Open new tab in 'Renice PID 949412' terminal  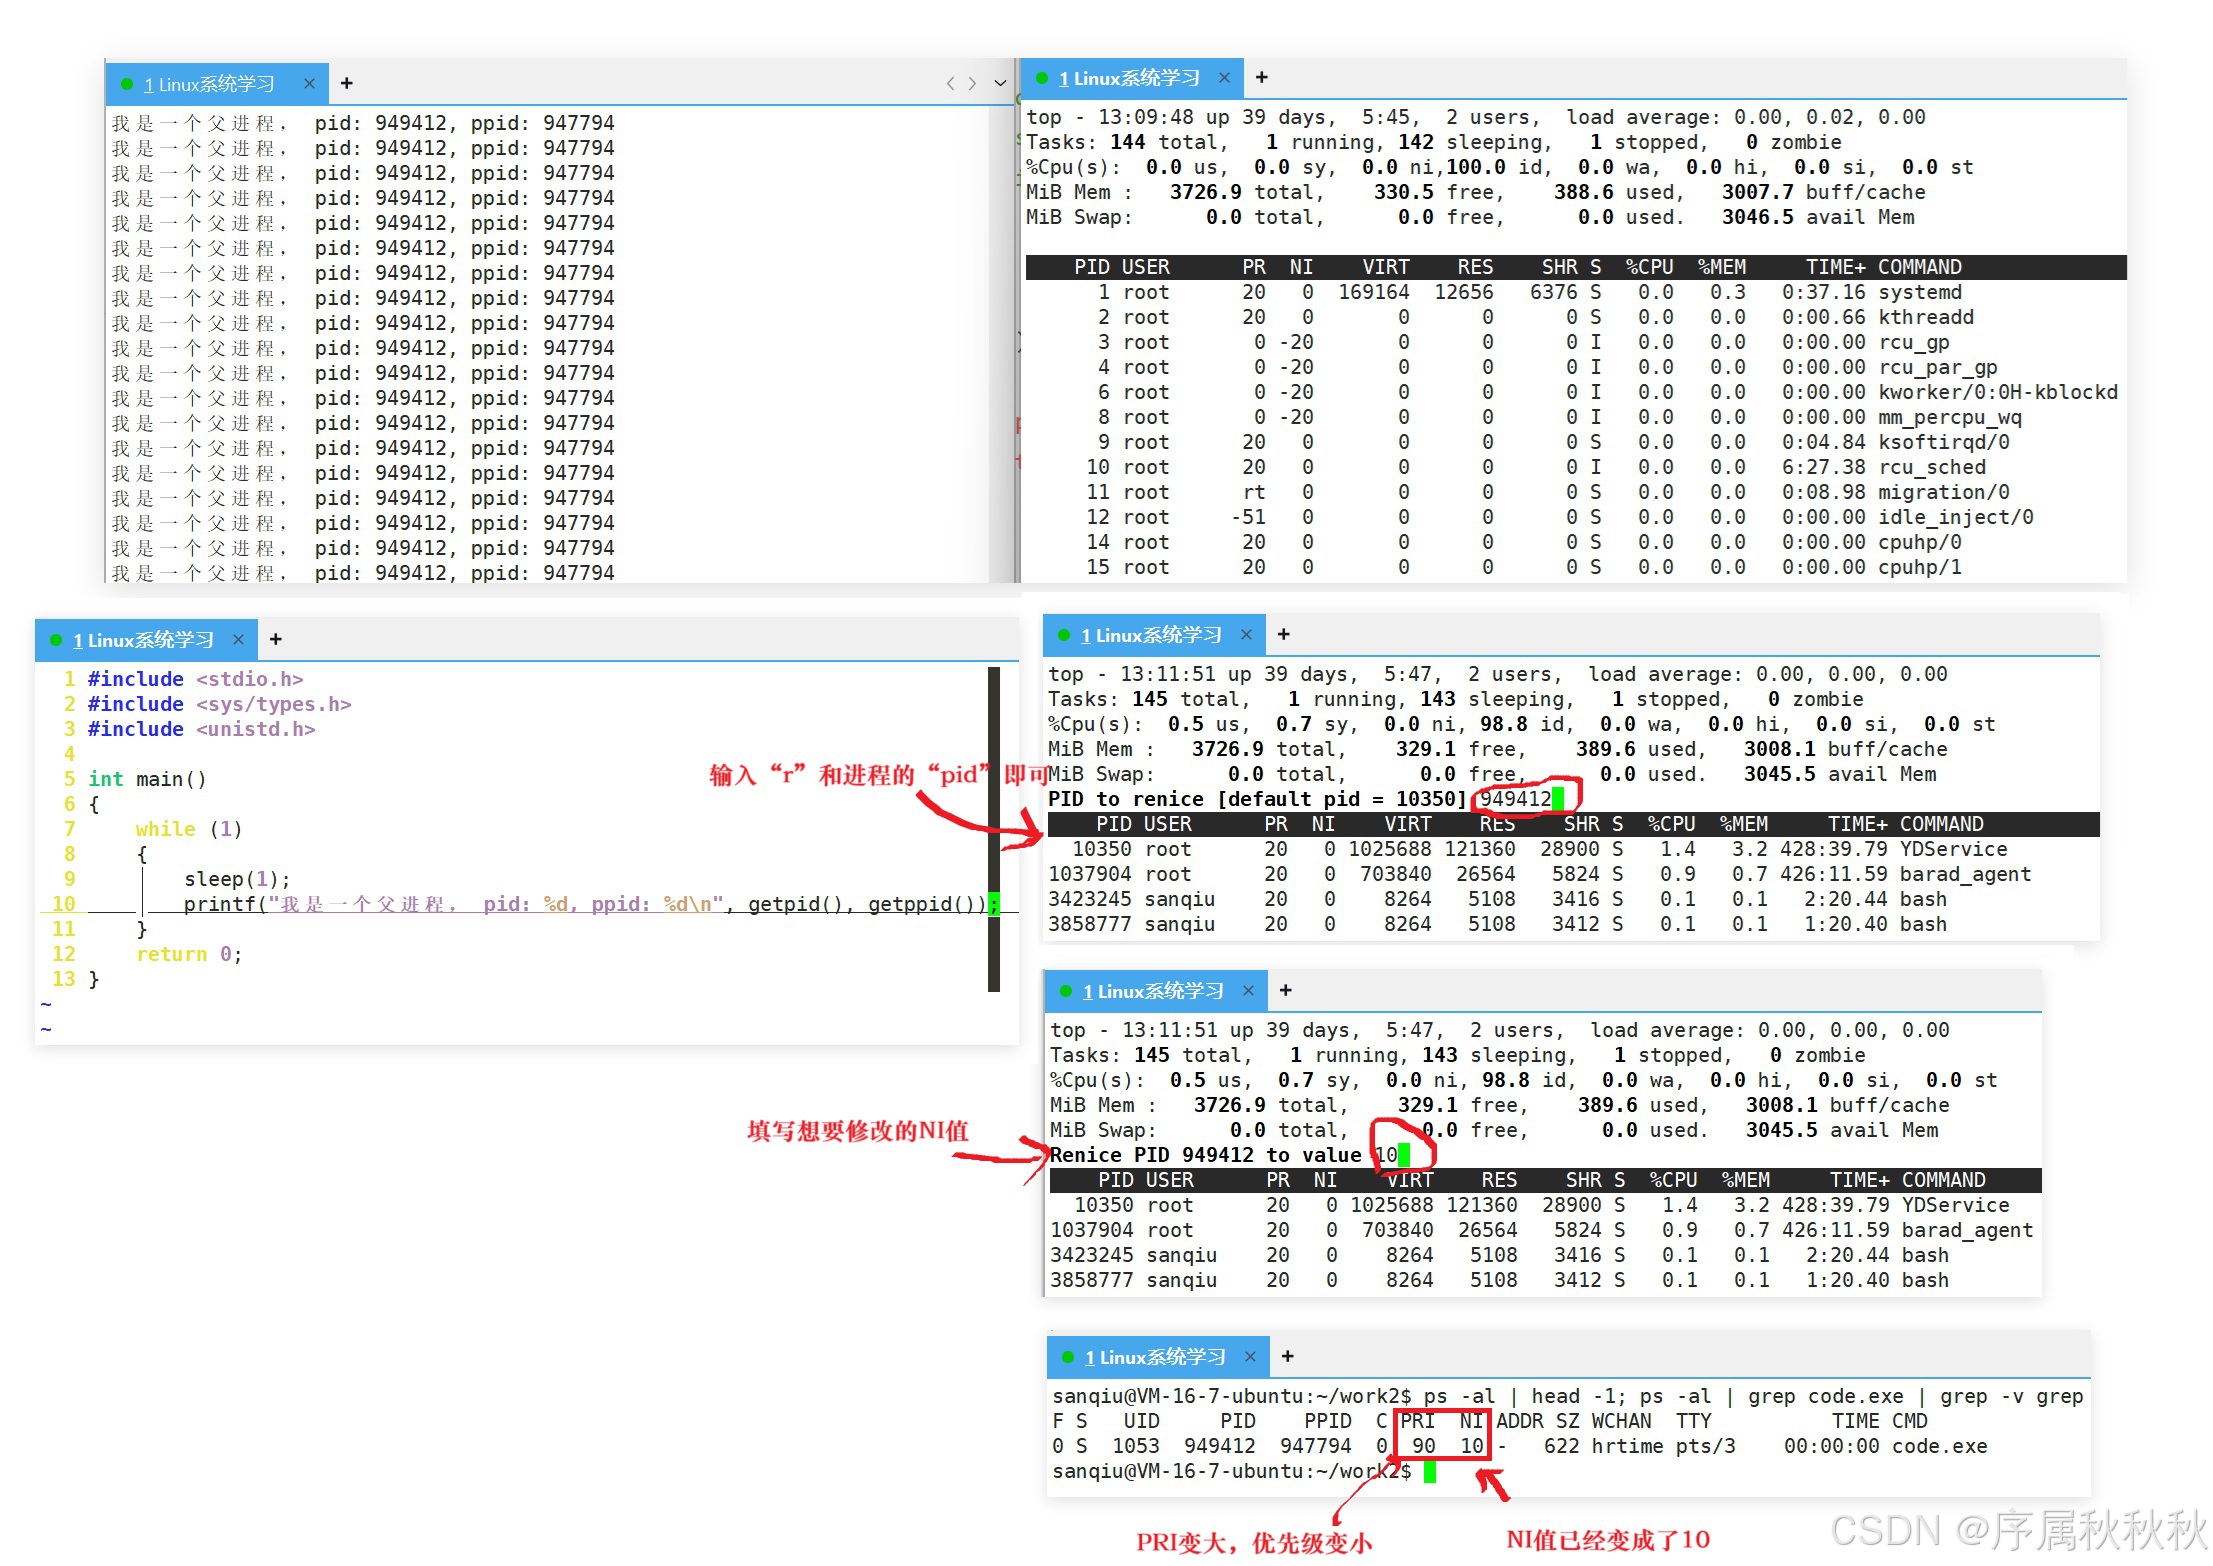1285,990
